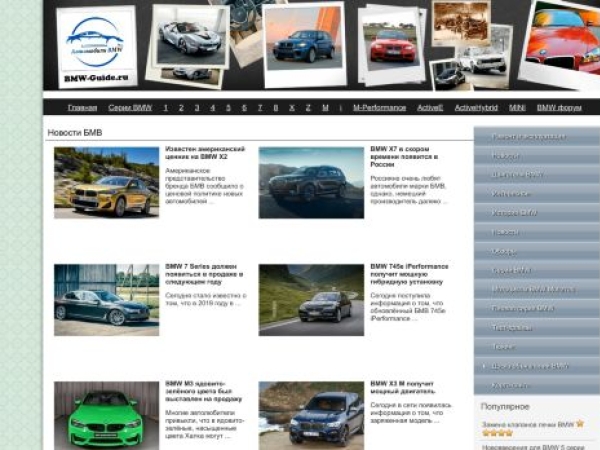Select series 2 in navigation bar
Image resolution: width=600 pixels, height=450 pixels.
181,108
